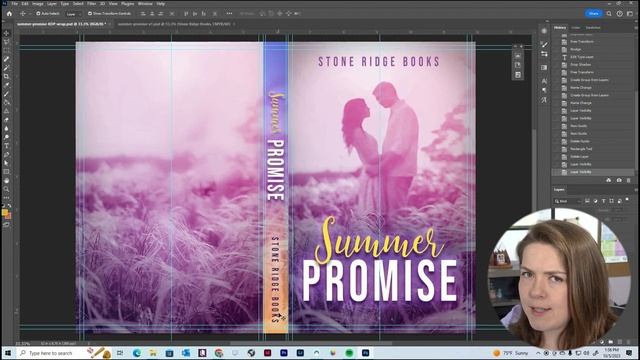Select the Edit Type Layer history state

[593, 57]
